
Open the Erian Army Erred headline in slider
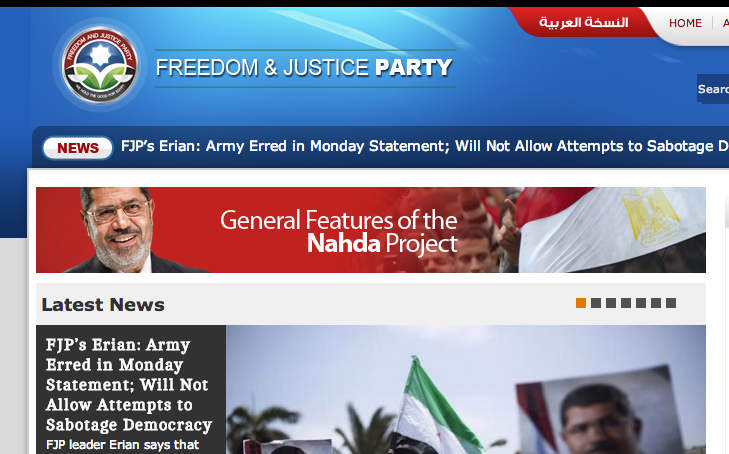pyautogui.click(x=129, y=385)
